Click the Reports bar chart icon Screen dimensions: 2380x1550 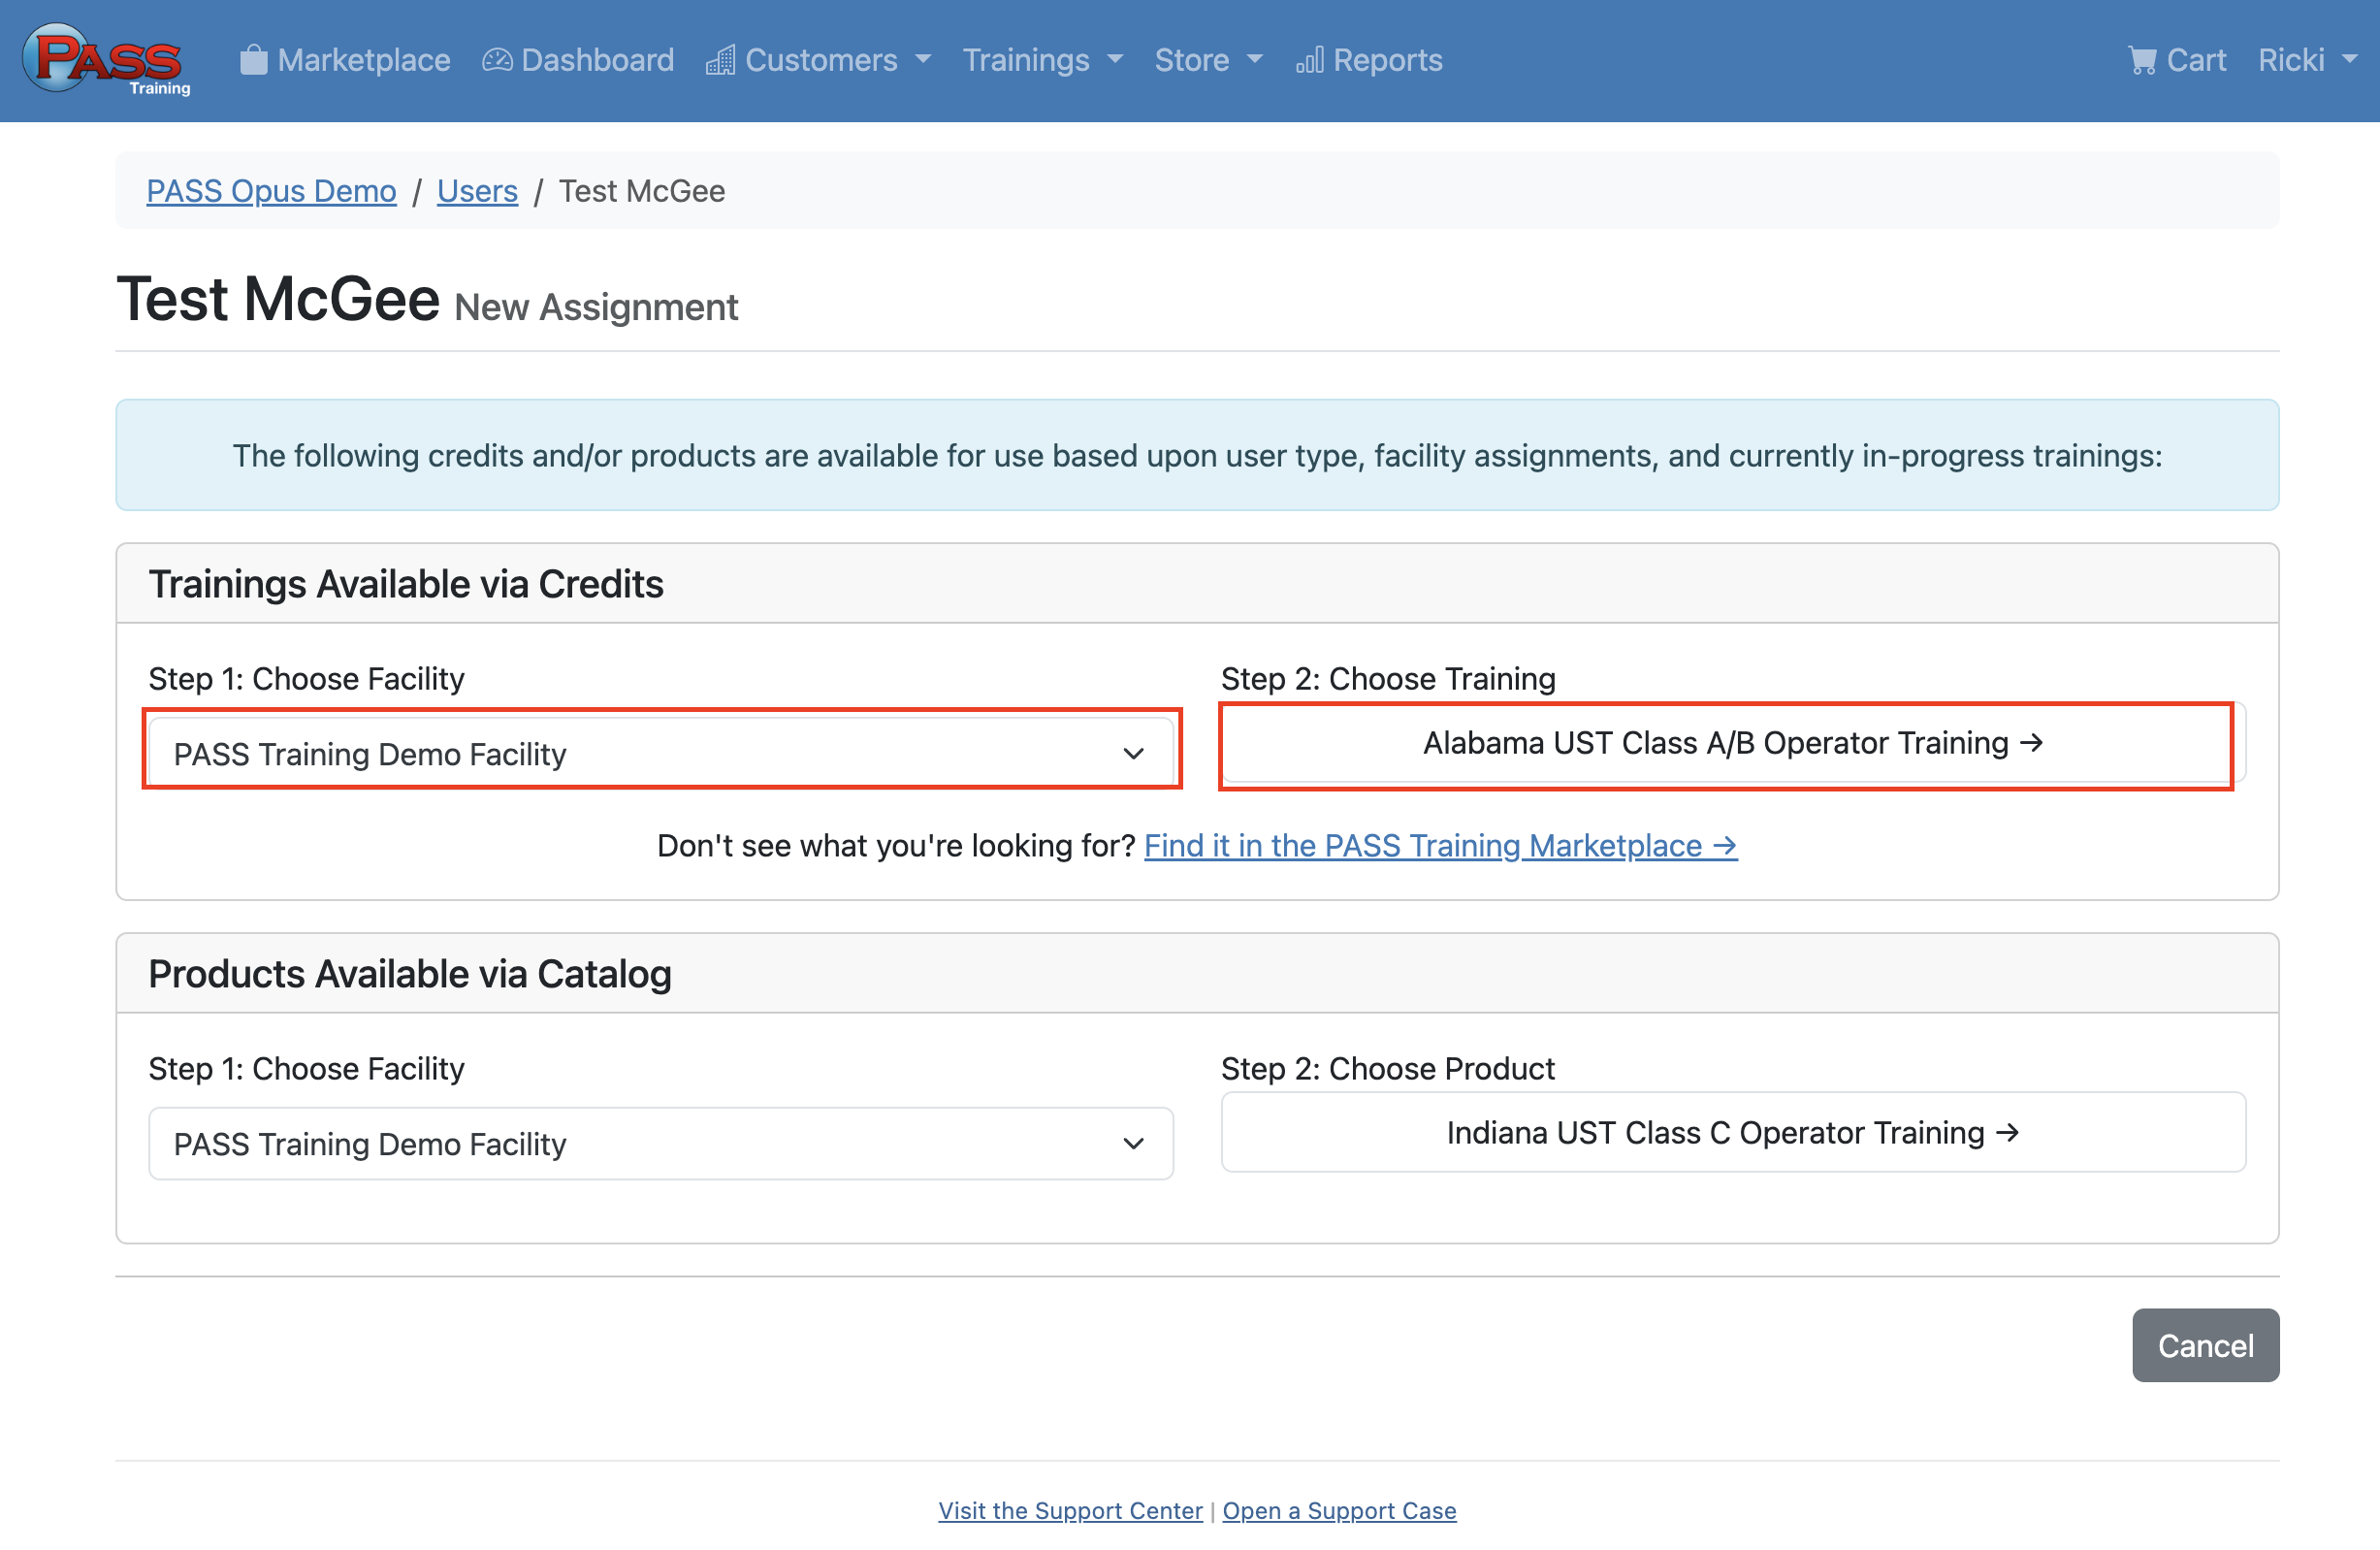point(1309,60)
